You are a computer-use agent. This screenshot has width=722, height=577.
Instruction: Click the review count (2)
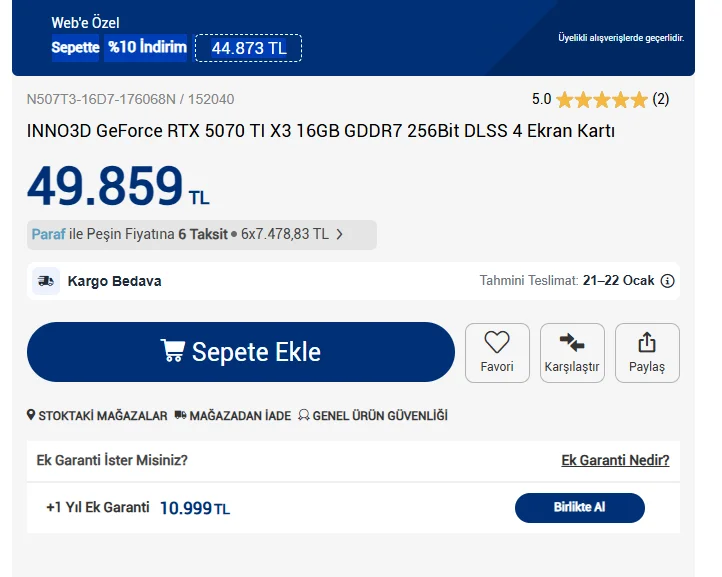[661, 99]
